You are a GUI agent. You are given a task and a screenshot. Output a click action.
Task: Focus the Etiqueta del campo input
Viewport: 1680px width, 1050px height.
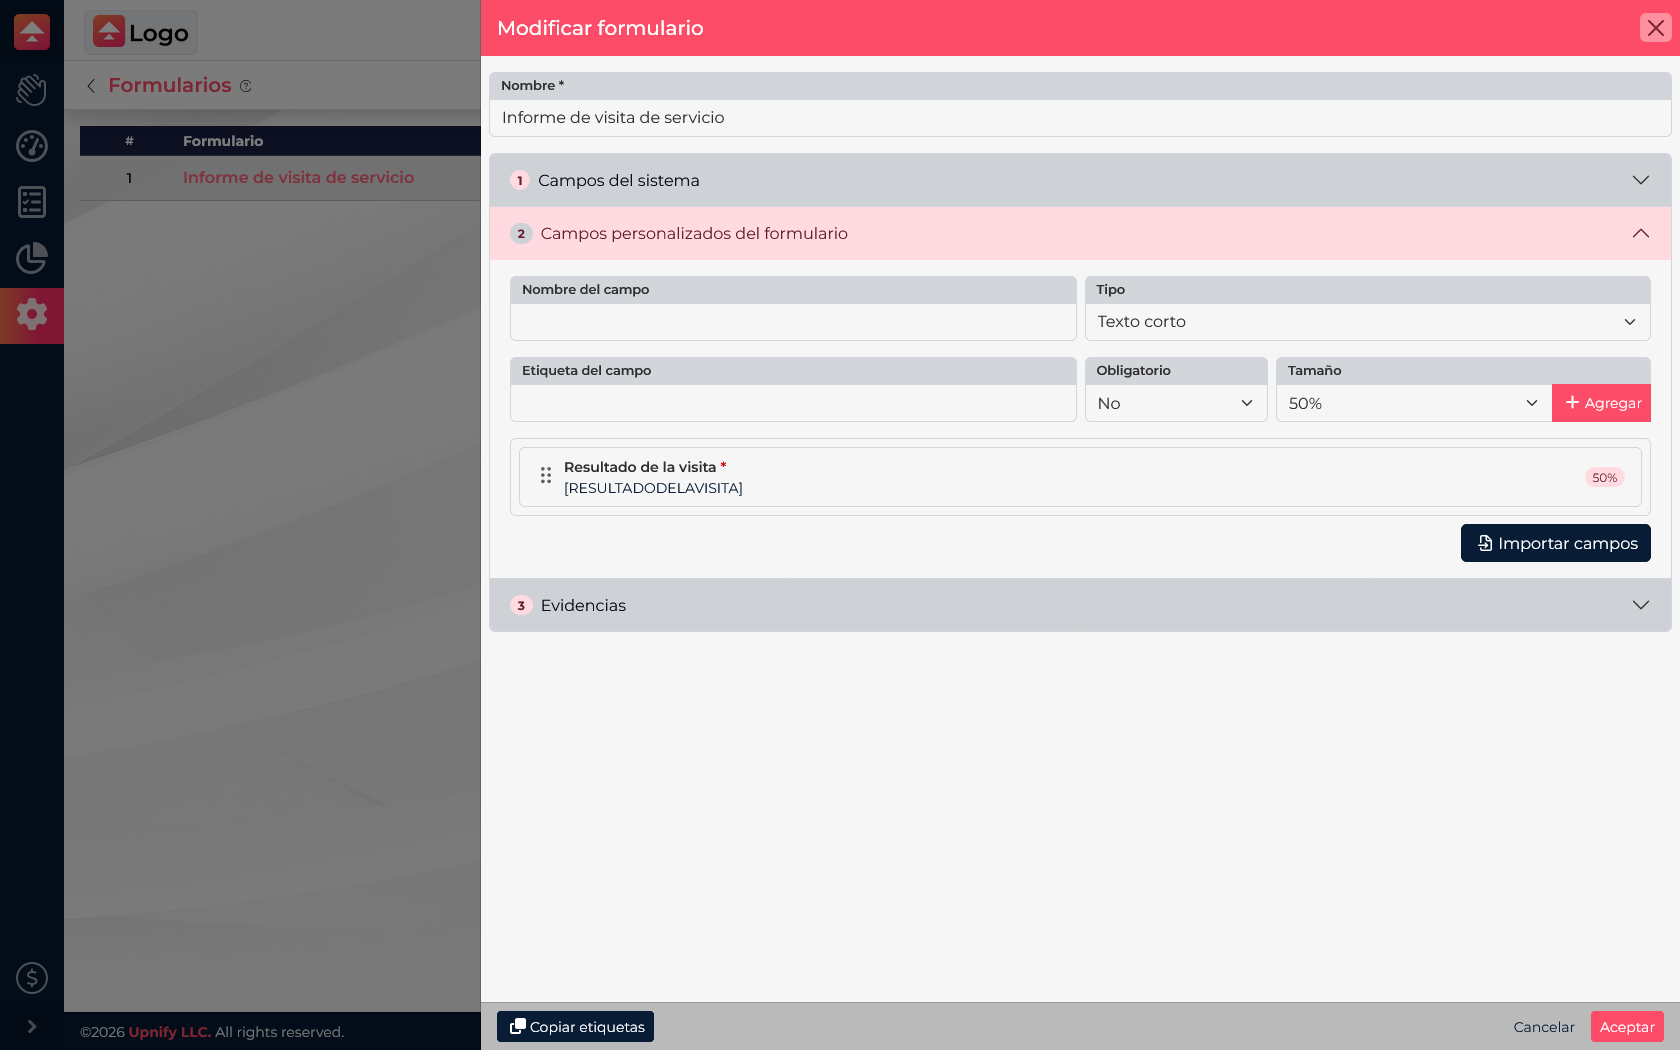[x=793, y=403]
